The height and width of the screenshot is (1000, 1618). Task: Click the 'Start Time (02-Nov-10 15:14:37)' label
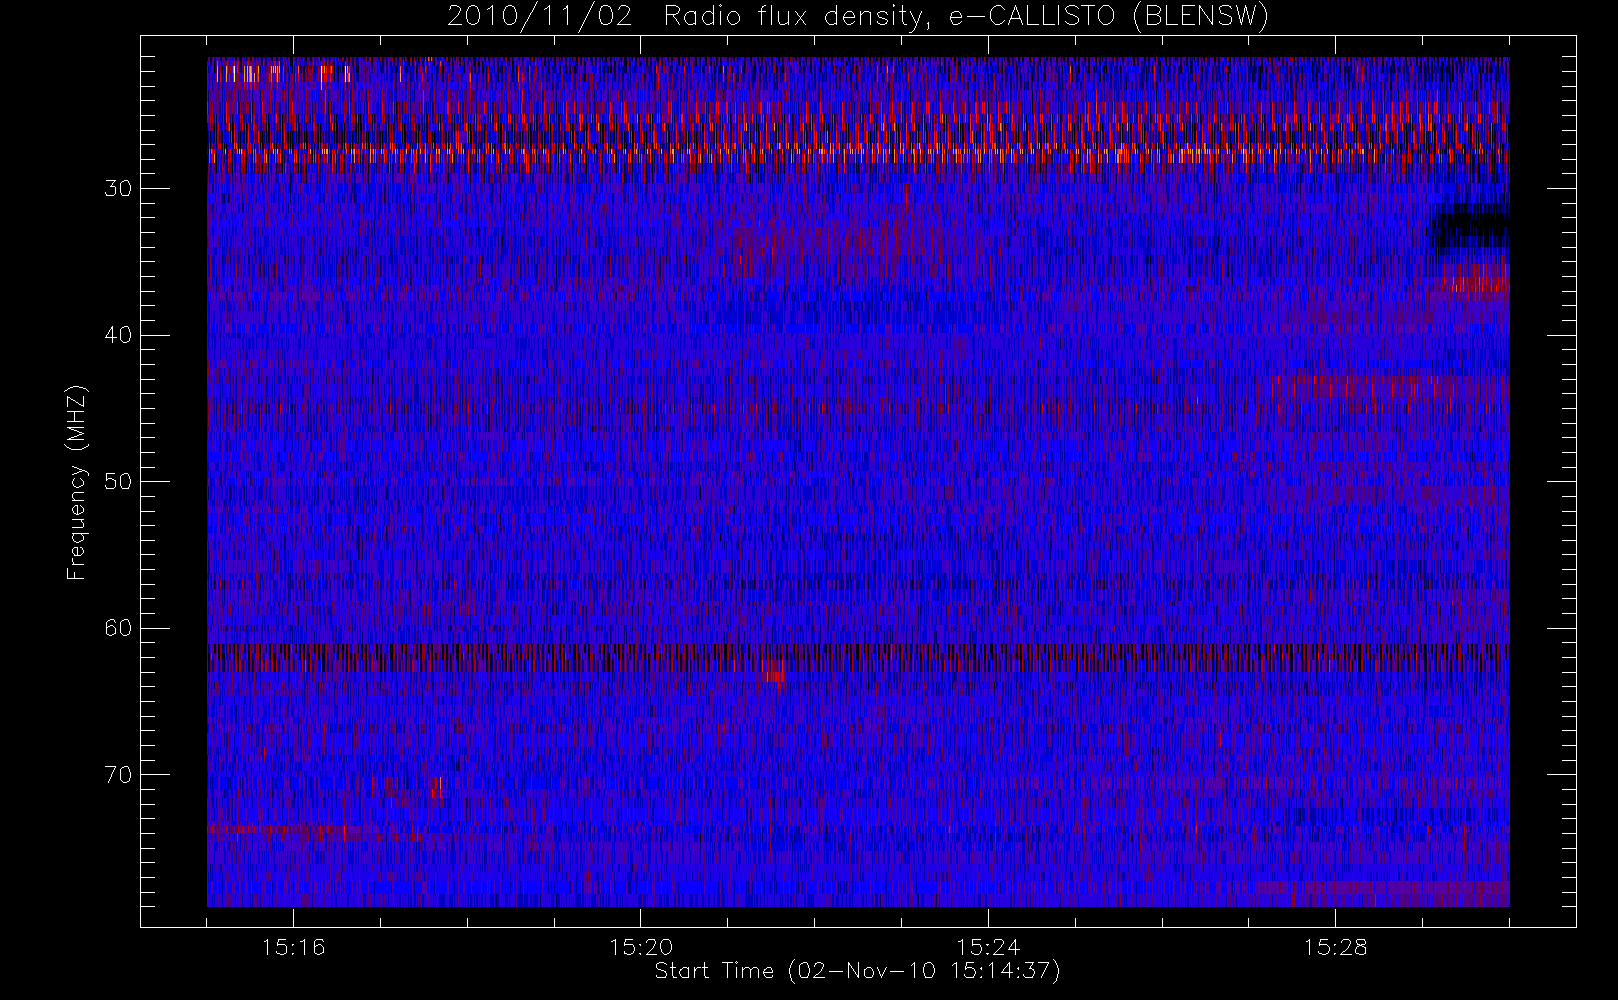coord(857,971)
